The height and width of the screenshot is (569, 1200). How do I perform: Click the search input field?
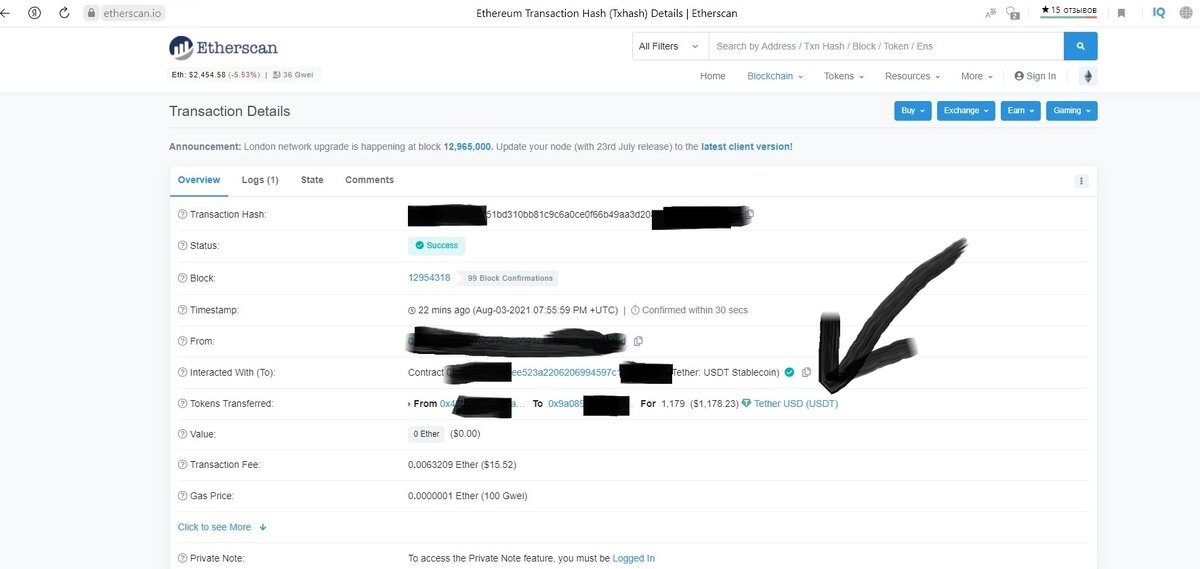click(x=886, y=46)
